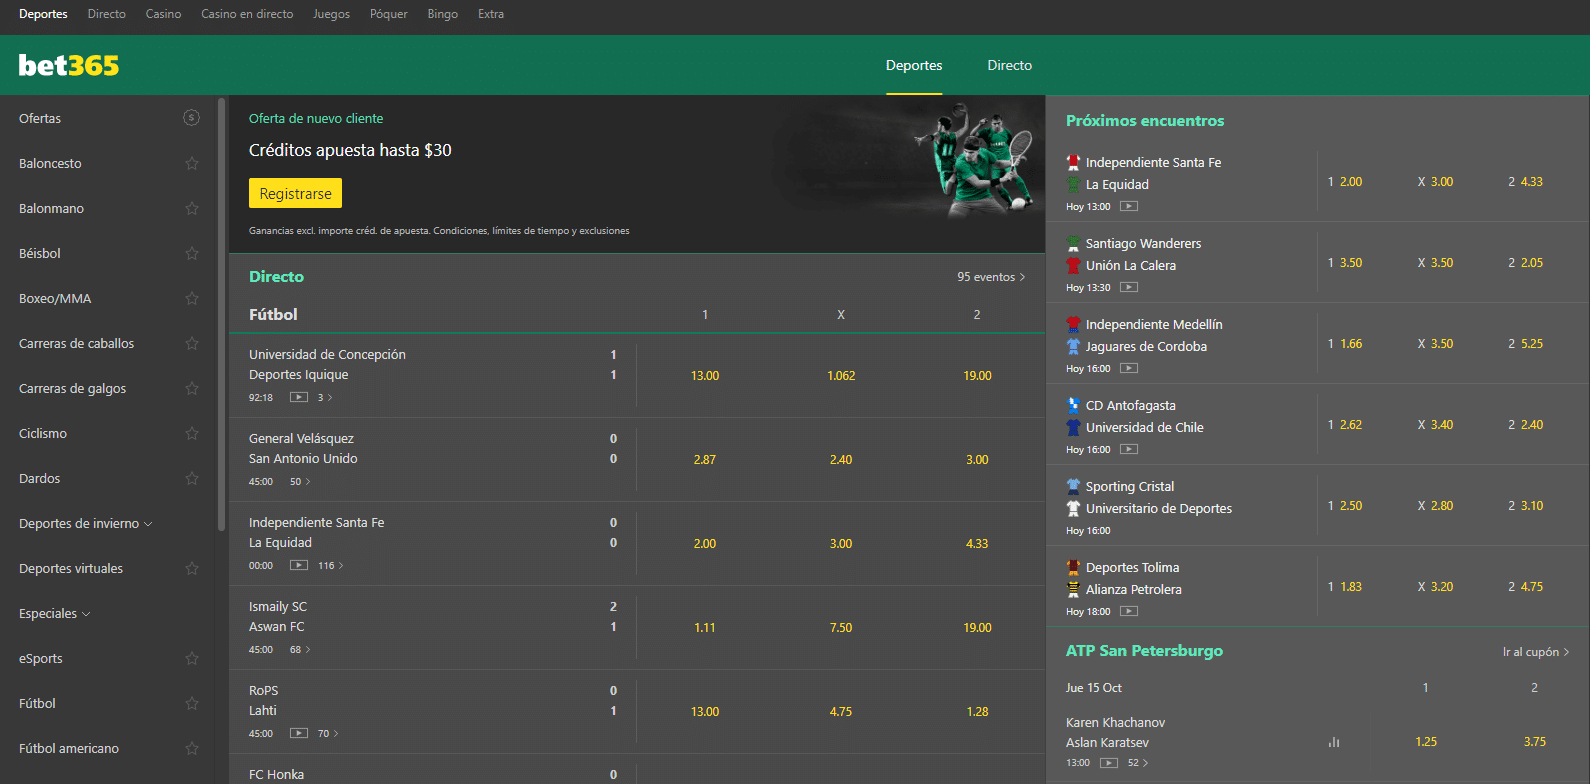Expand 68 markets for Ismaily SC match
Viewport: 1590px width, 784px height.
pos(300,649)
